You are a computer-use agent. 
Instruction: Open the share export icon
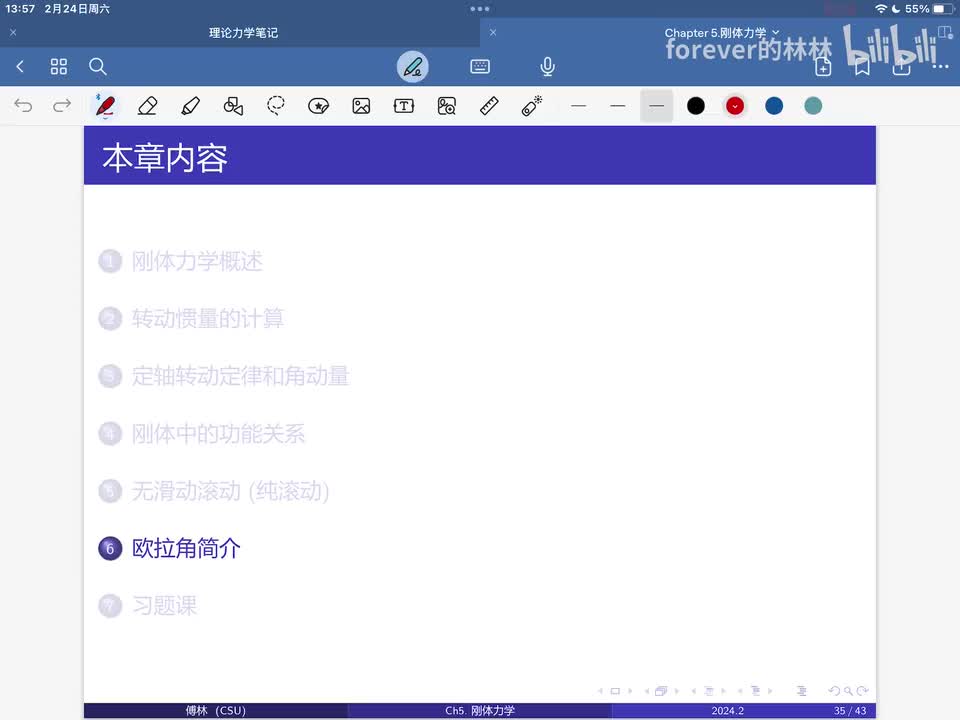tap(901, 66)
